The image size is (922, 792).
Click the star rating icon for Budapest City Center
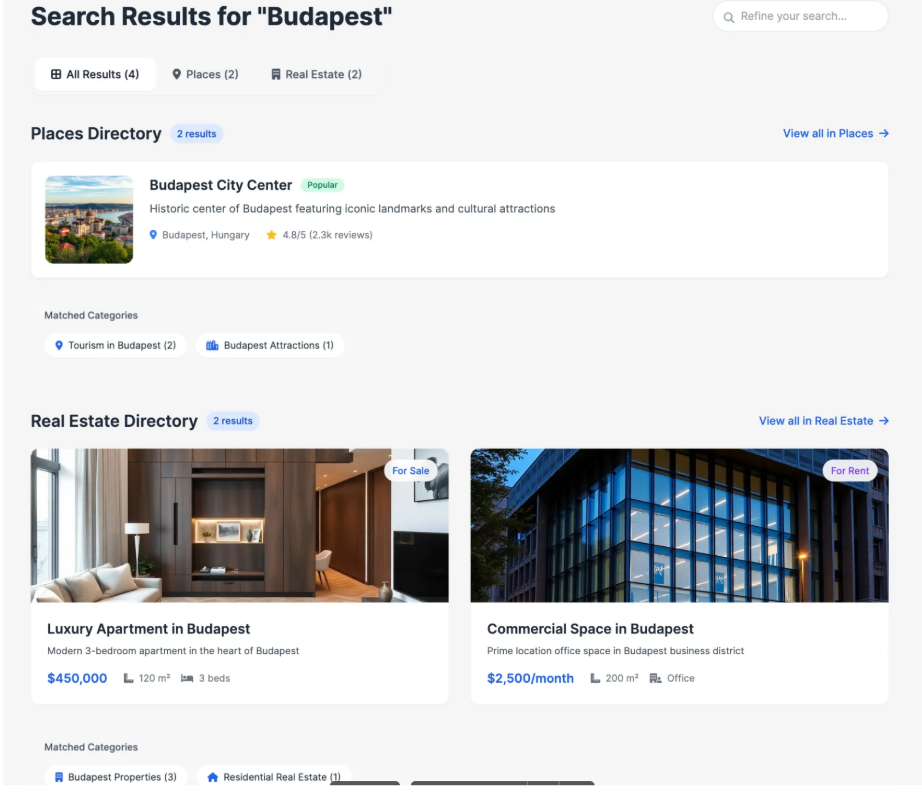click(x=271, y=235)
